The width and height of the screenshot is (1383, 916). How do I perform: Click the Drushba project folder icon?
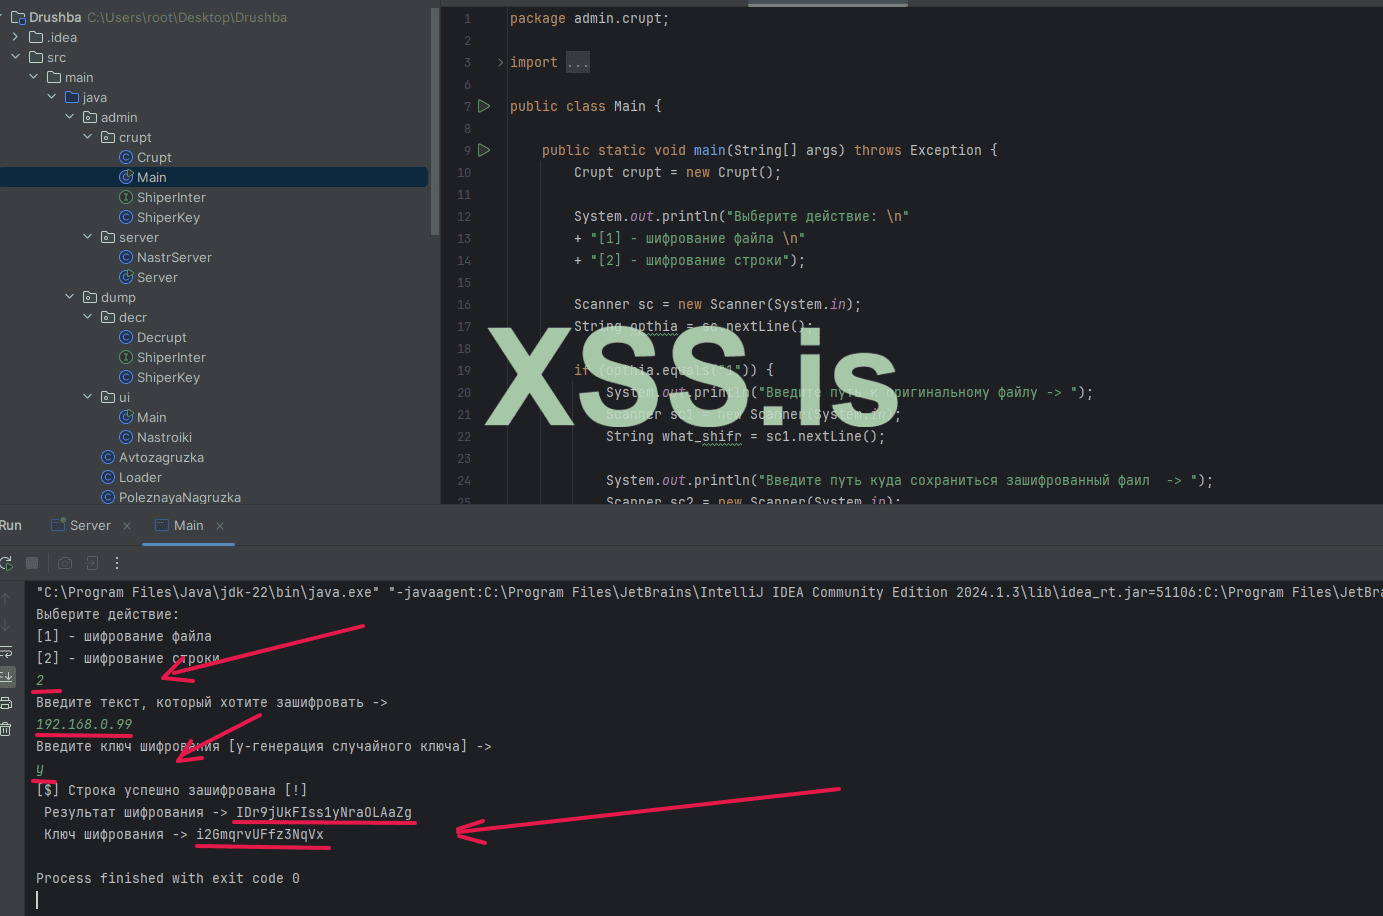coord(18,17)
